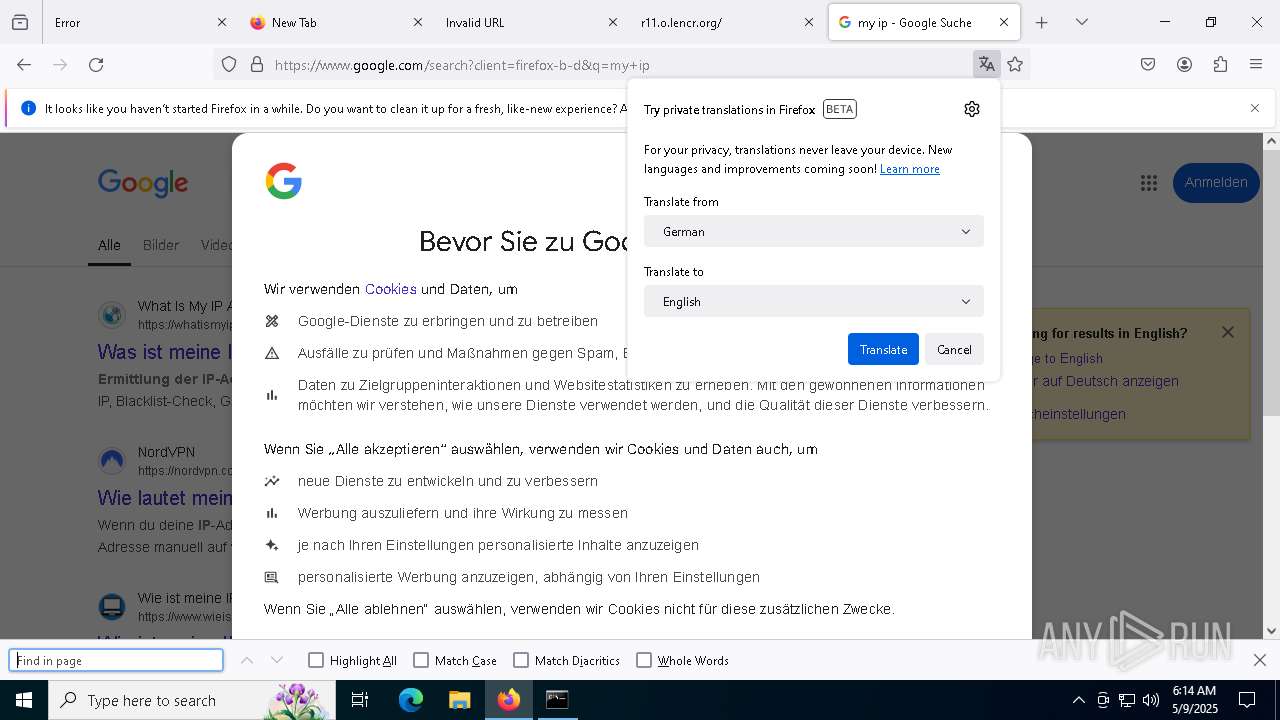Close the r11.o.lencr.org tab

click(809, 22)
